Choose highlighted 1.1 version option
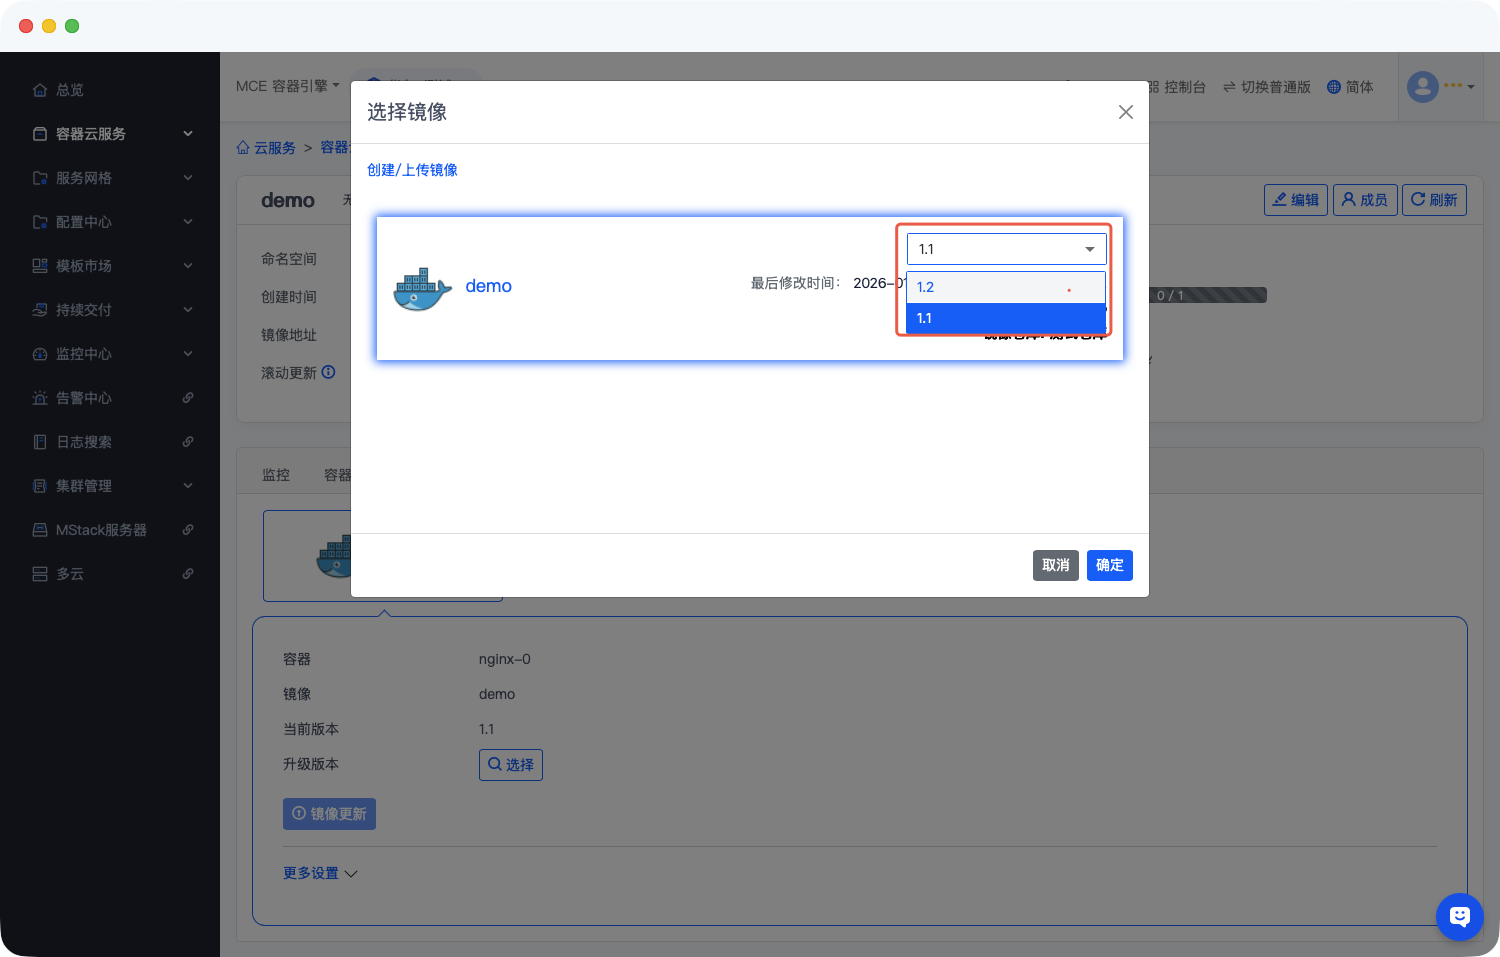This screenshot has width=1500, height=957. coord(1005,318)
